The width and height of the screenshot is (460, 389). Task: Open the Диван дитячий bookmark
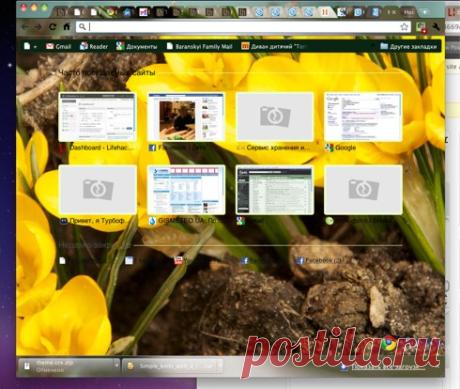[273, 46]
